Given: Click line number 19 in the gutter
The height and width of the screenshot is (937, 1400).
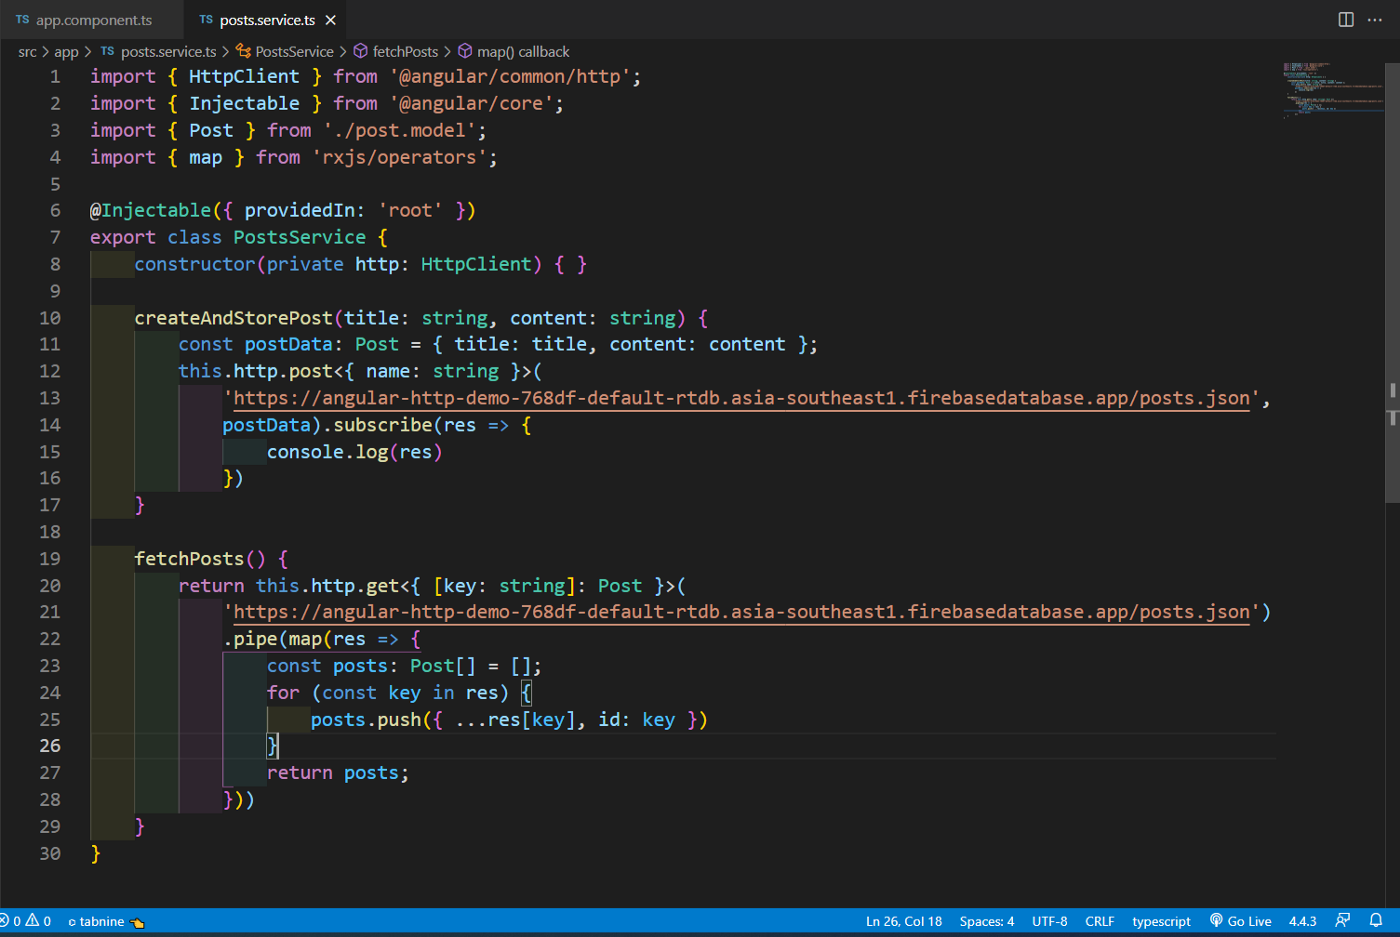Looking at the screenshot, I should pos(50,559).
